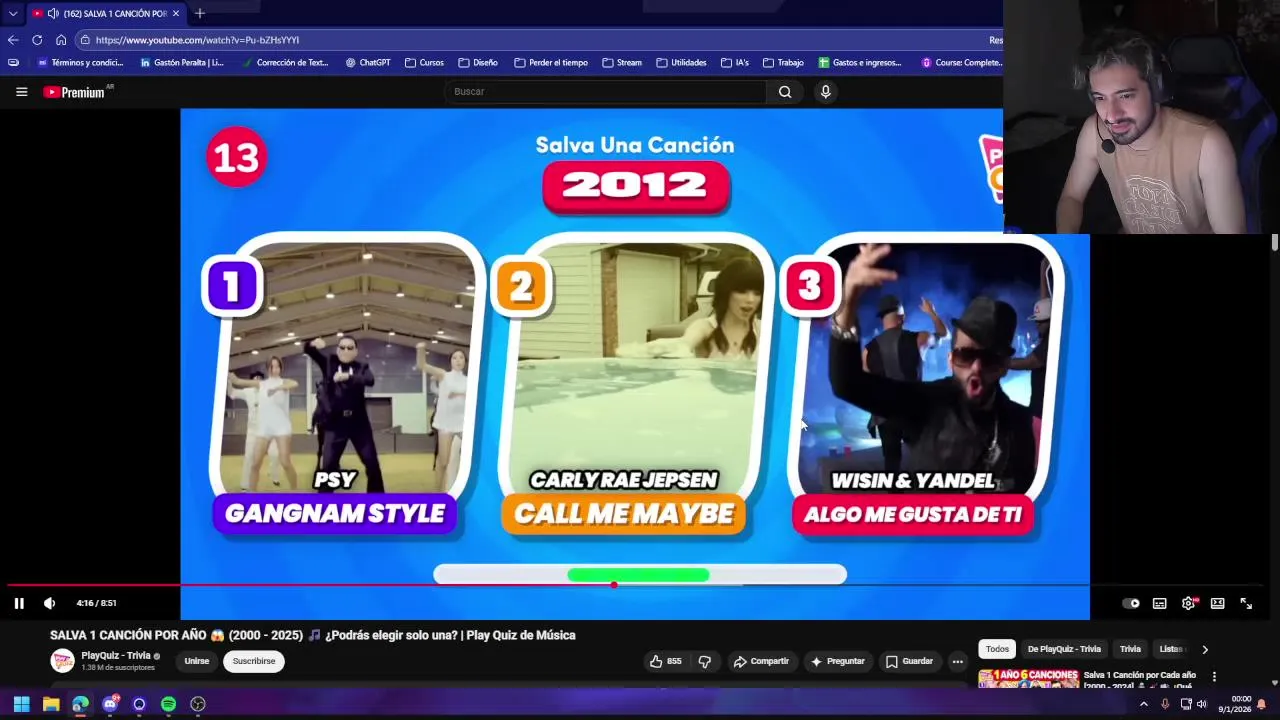Screen dimensions: 1280x720
Task: Open the player settings gear
Action: pos(1188,603)
